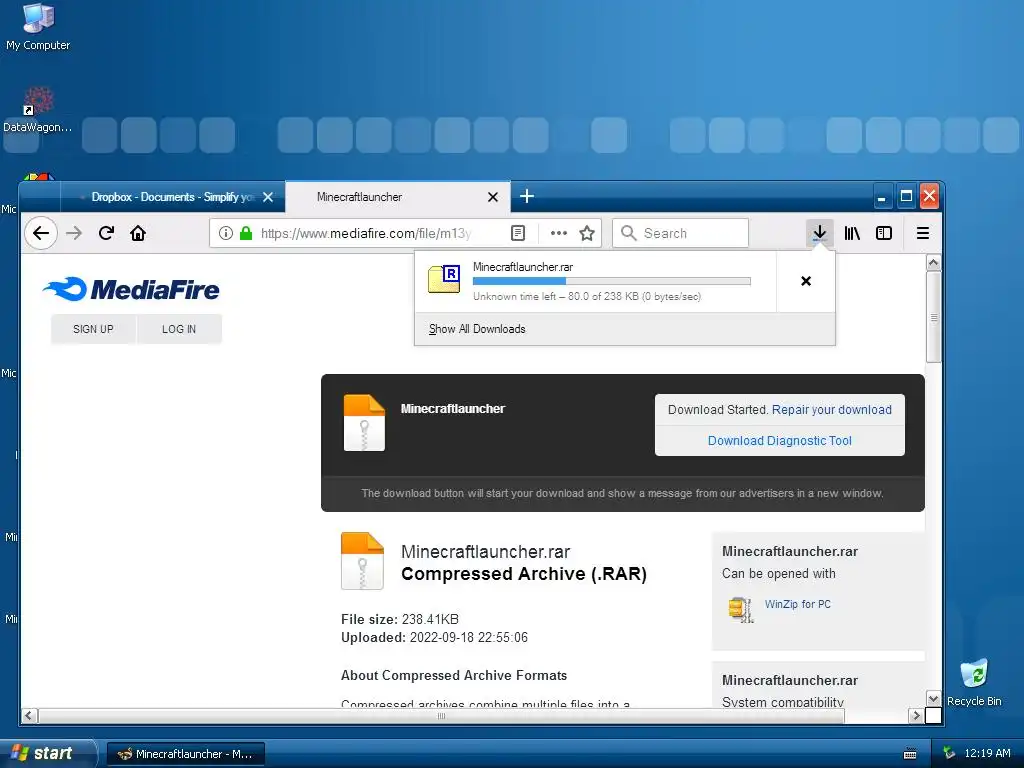Click the LOG IN button
The image size is (1024, 768).
click(x=179, y=329)
